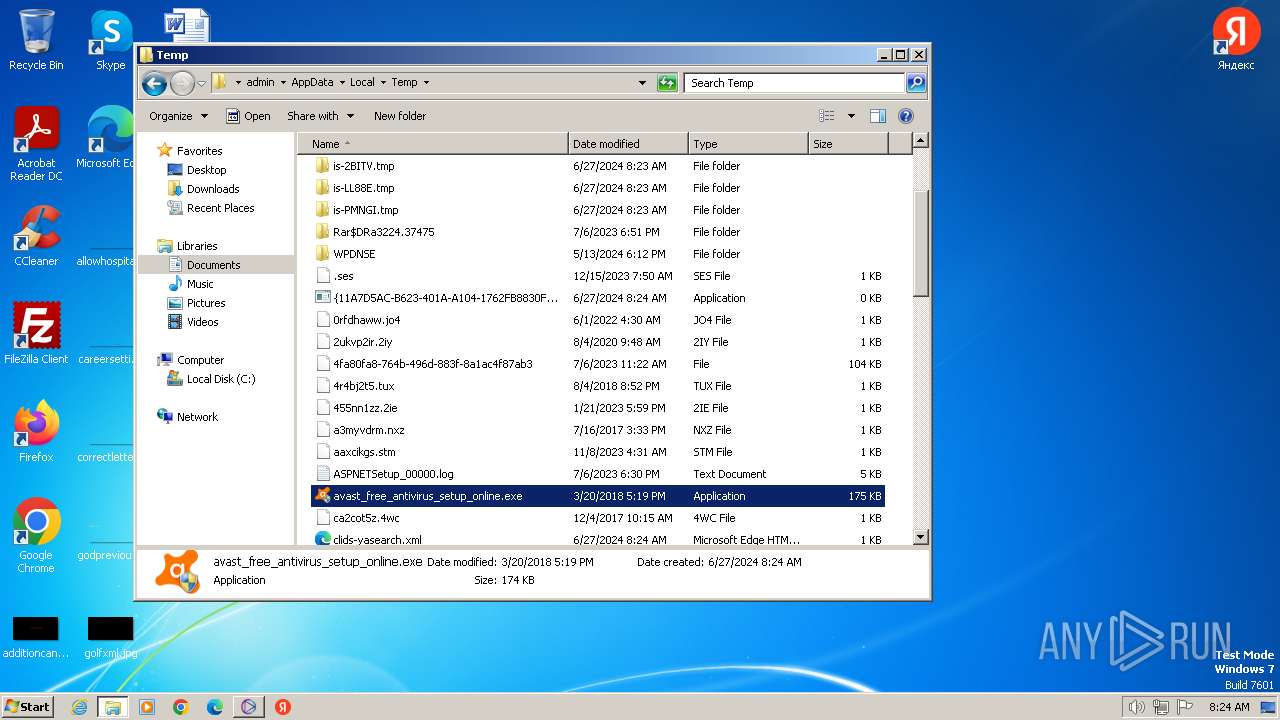Select the WPDNSE folder row

(597, 254)
